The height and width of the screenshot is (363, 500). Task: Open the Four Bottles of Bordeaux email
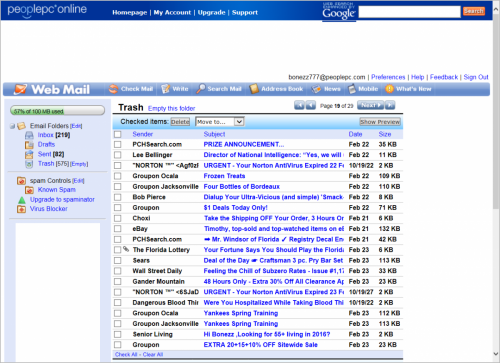(242, 187)
